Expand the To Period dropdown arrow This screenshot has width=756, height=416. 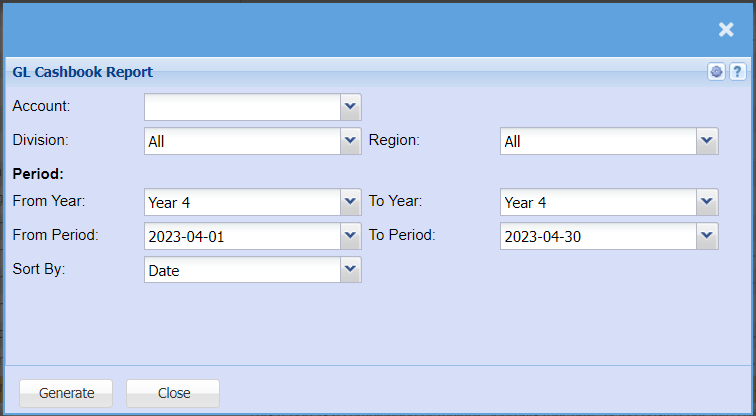pos(707,236)
